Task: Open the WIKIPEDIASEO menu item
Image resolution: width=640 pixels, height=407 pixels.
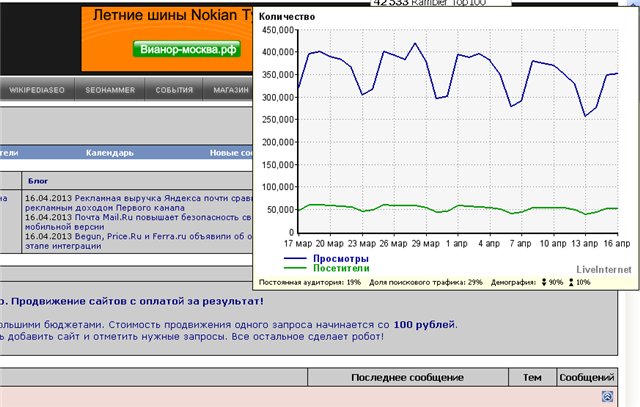Action: coord(37,90)
